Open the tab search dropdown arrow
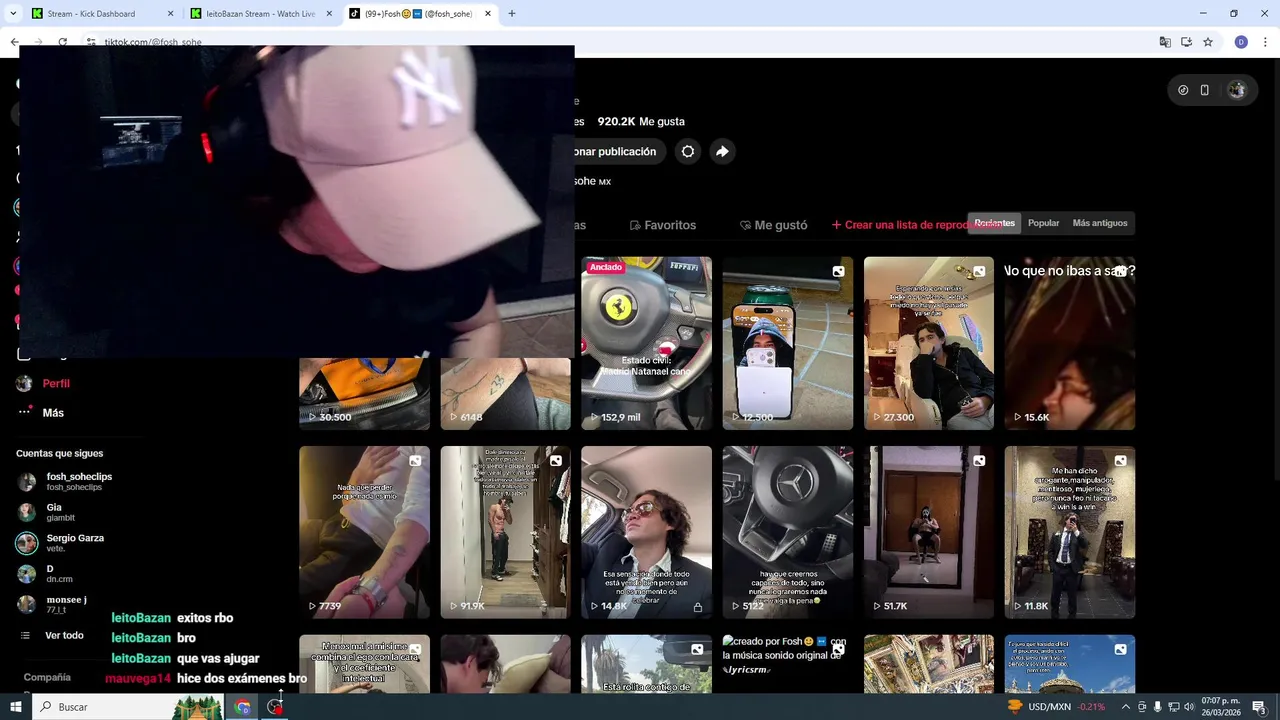This screenshot has width=1280, height=720. [x=13, y=14]
